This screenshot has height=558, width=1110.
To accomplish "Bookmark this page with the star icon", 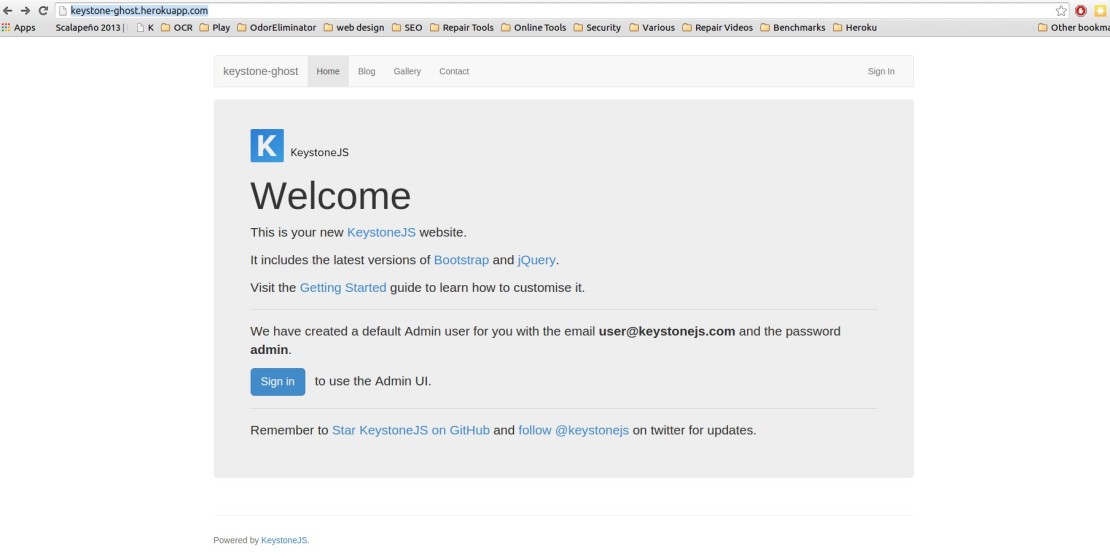I will tap(1061, 11).
